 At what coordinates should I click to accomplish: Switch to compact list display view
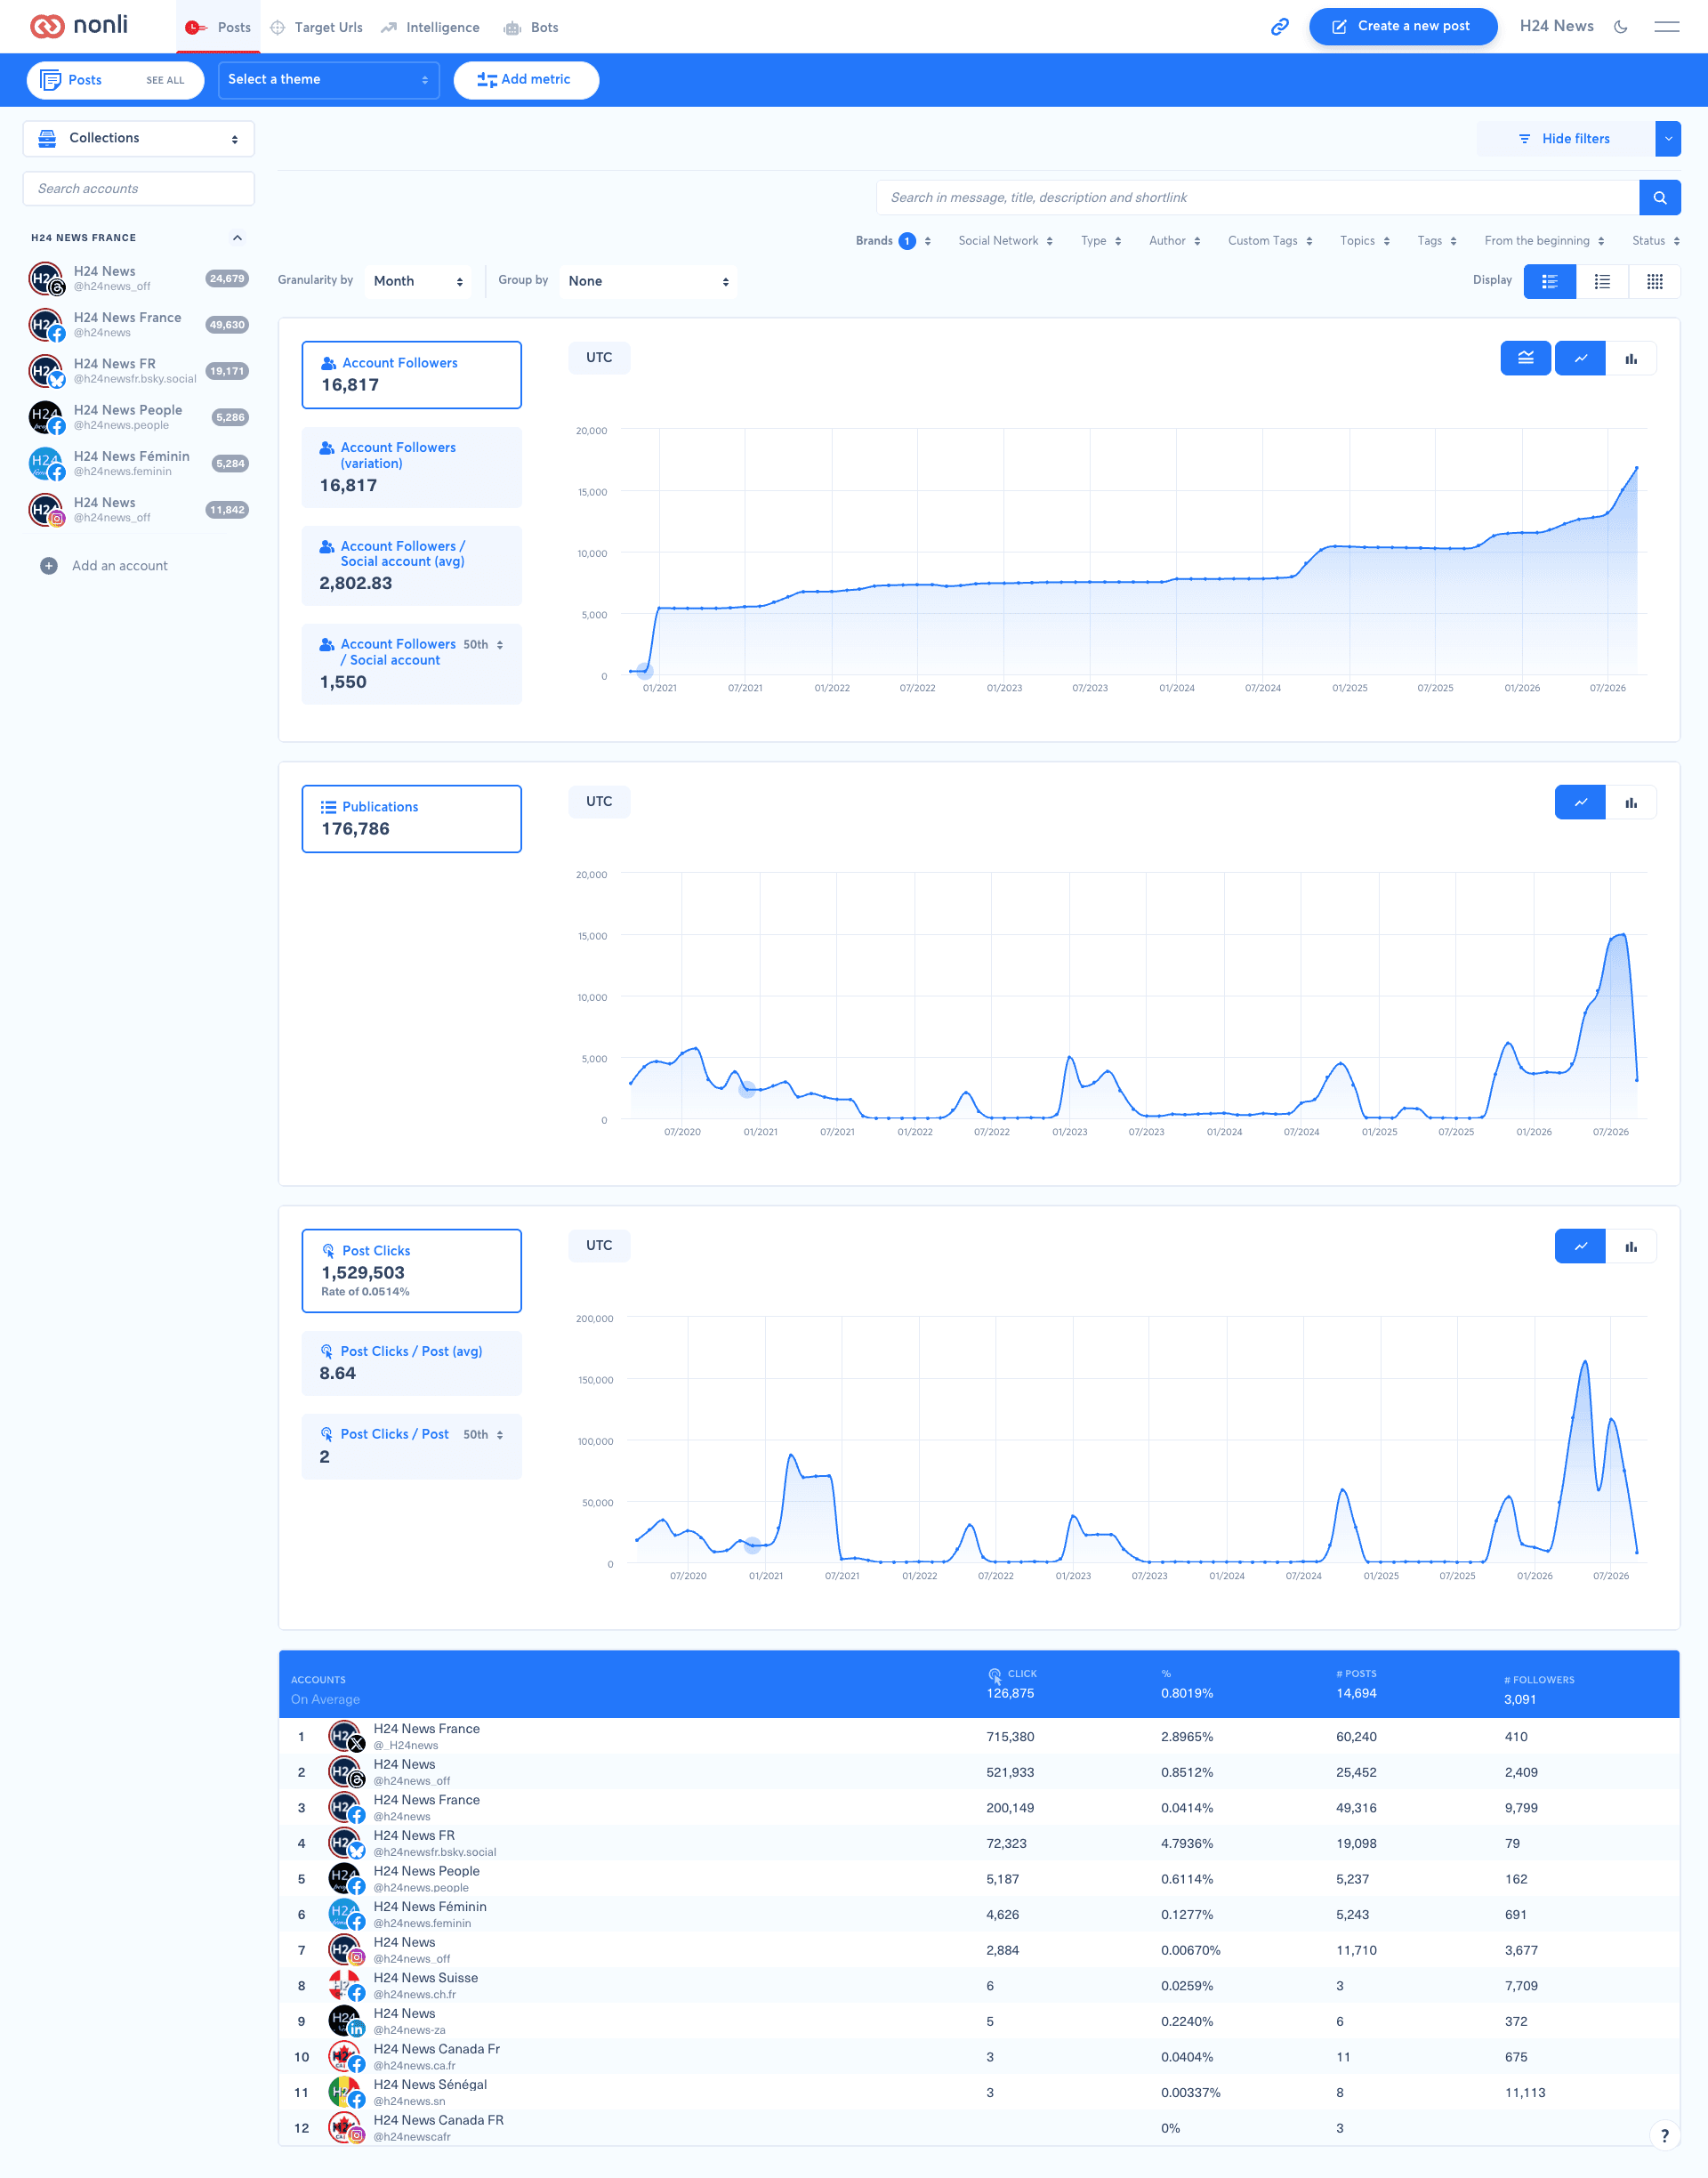tap(1602, 282)
